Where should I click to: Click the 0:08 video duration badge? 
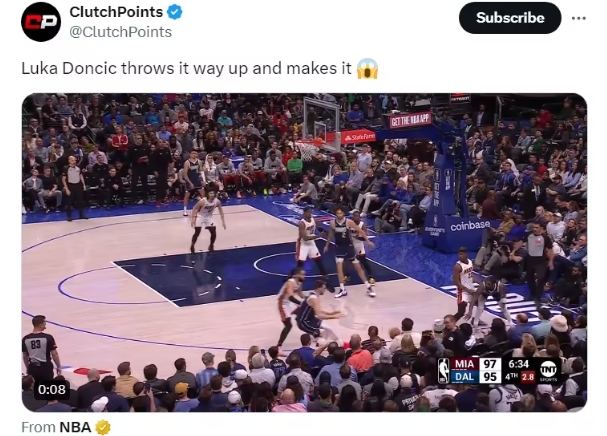click(51, 389)
